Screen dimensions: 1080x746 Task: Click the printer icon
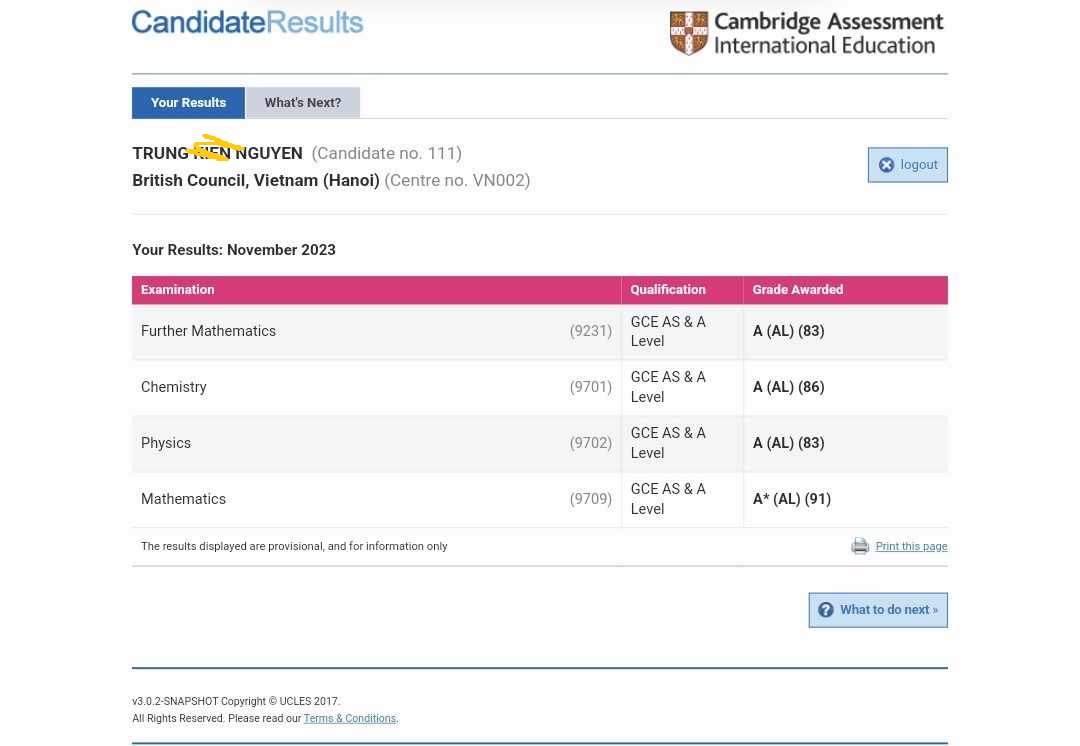tap(860, 546)
